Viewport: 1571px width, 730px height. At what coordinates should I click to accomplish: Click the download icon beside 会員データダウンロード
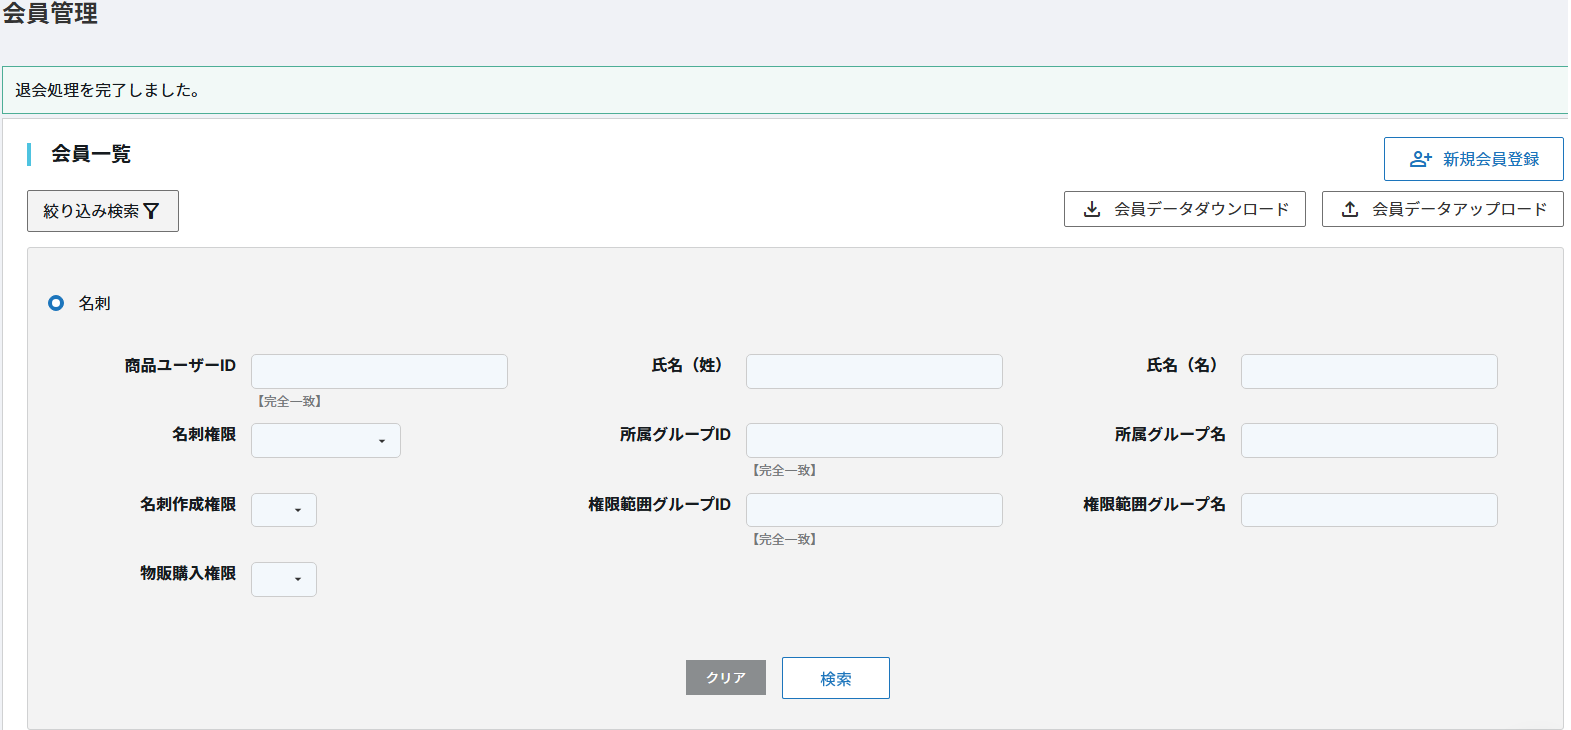(x=1092, y=209)
